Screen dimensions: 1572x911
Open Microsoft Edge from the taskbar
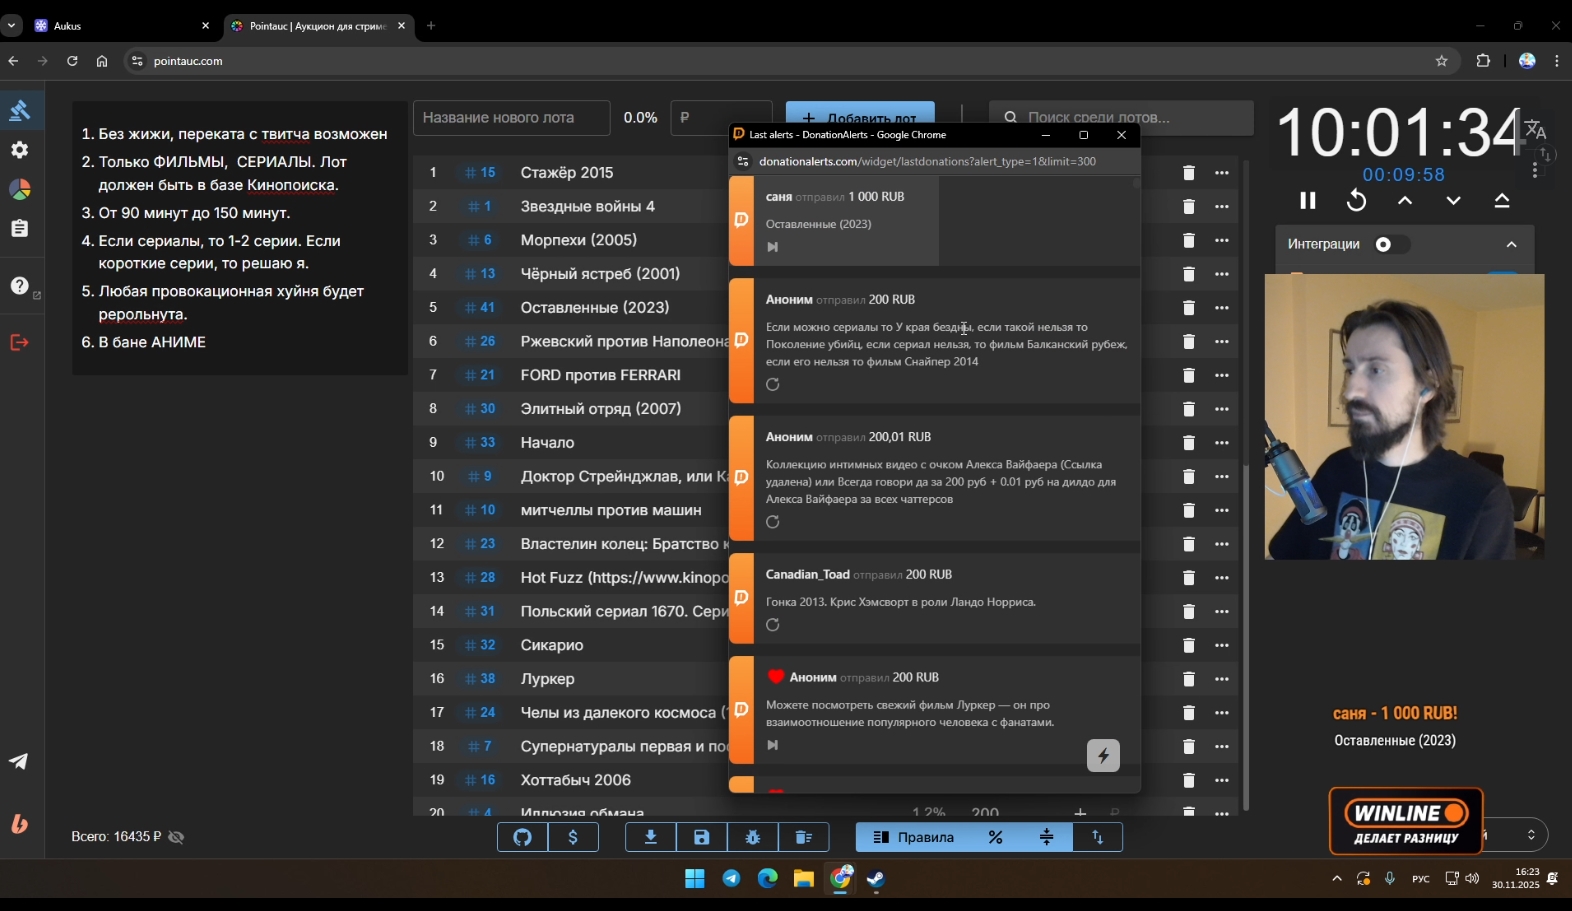(x=768, y=879)
